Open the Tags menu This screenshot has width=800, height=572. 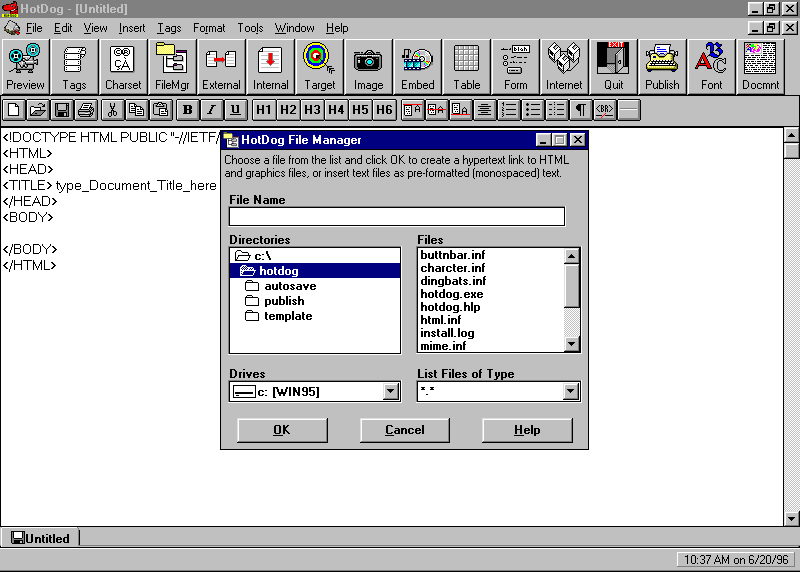[169, 28]
